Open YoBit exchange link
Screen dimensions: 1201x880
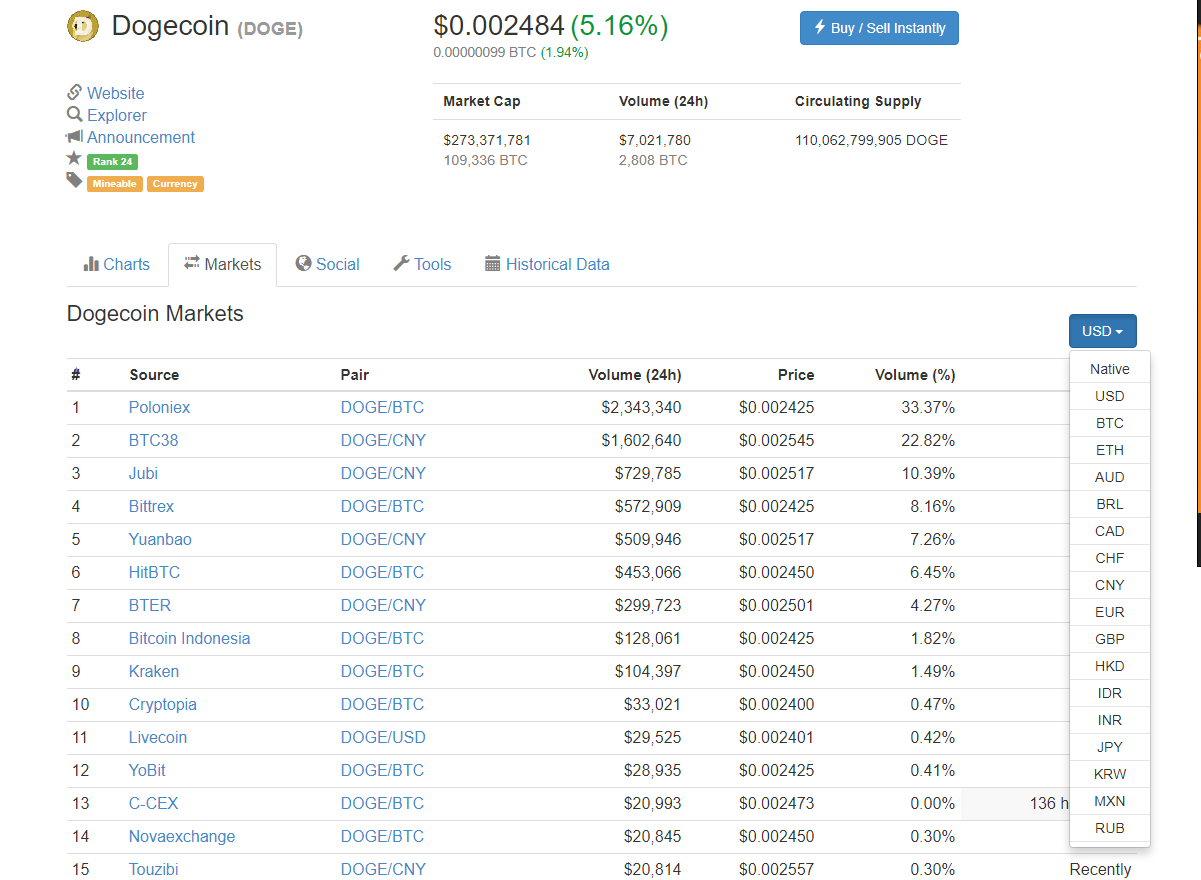click(147, 770)
